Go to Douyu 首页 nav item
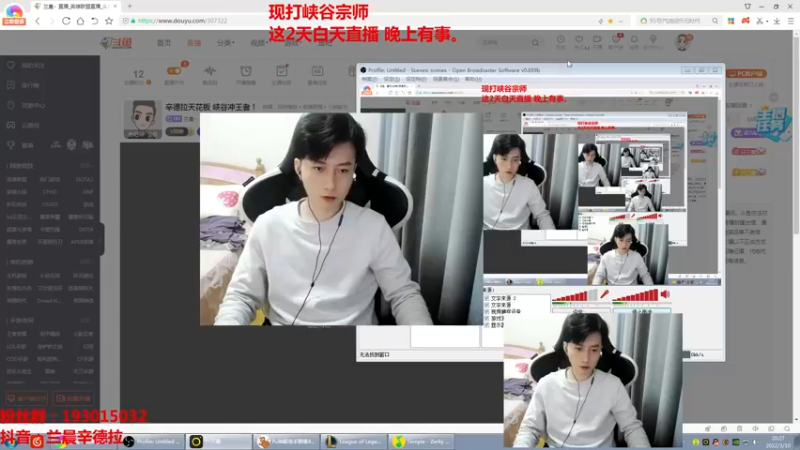 coord(164,43)
